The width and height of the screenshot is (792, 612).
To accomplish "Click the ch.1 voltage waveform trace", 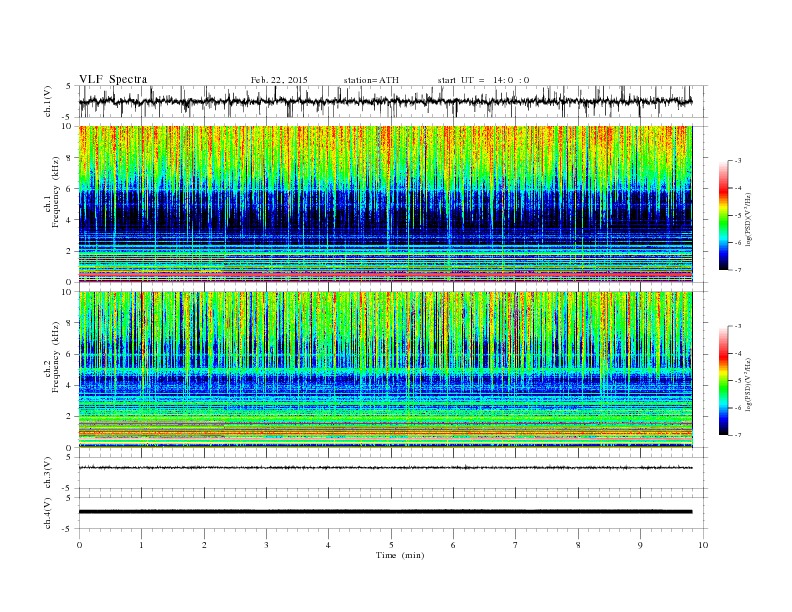I will [x=385, y=101].
